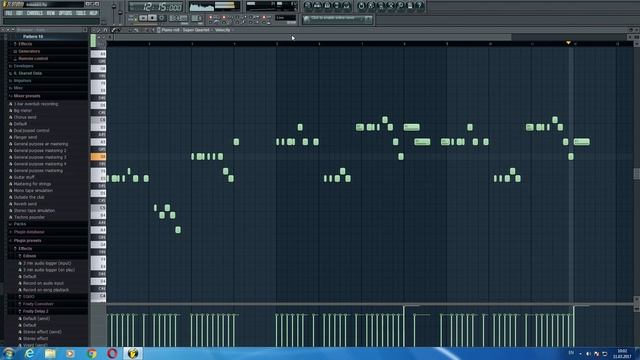Click the pattern number selector
Image resolution: width=640 pixels, height=360 pixels.
click(196, 18)
